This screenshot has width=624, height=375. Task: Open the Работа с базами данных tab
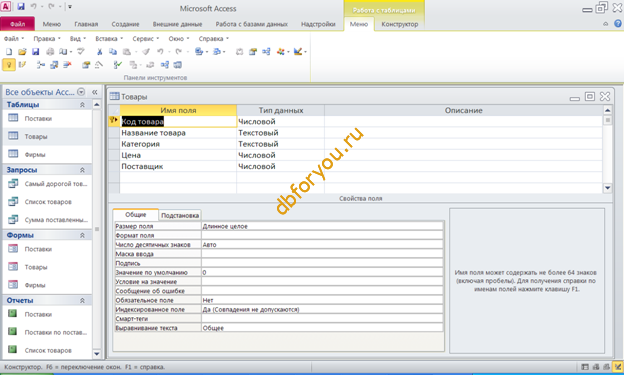[x=252, y=24]
